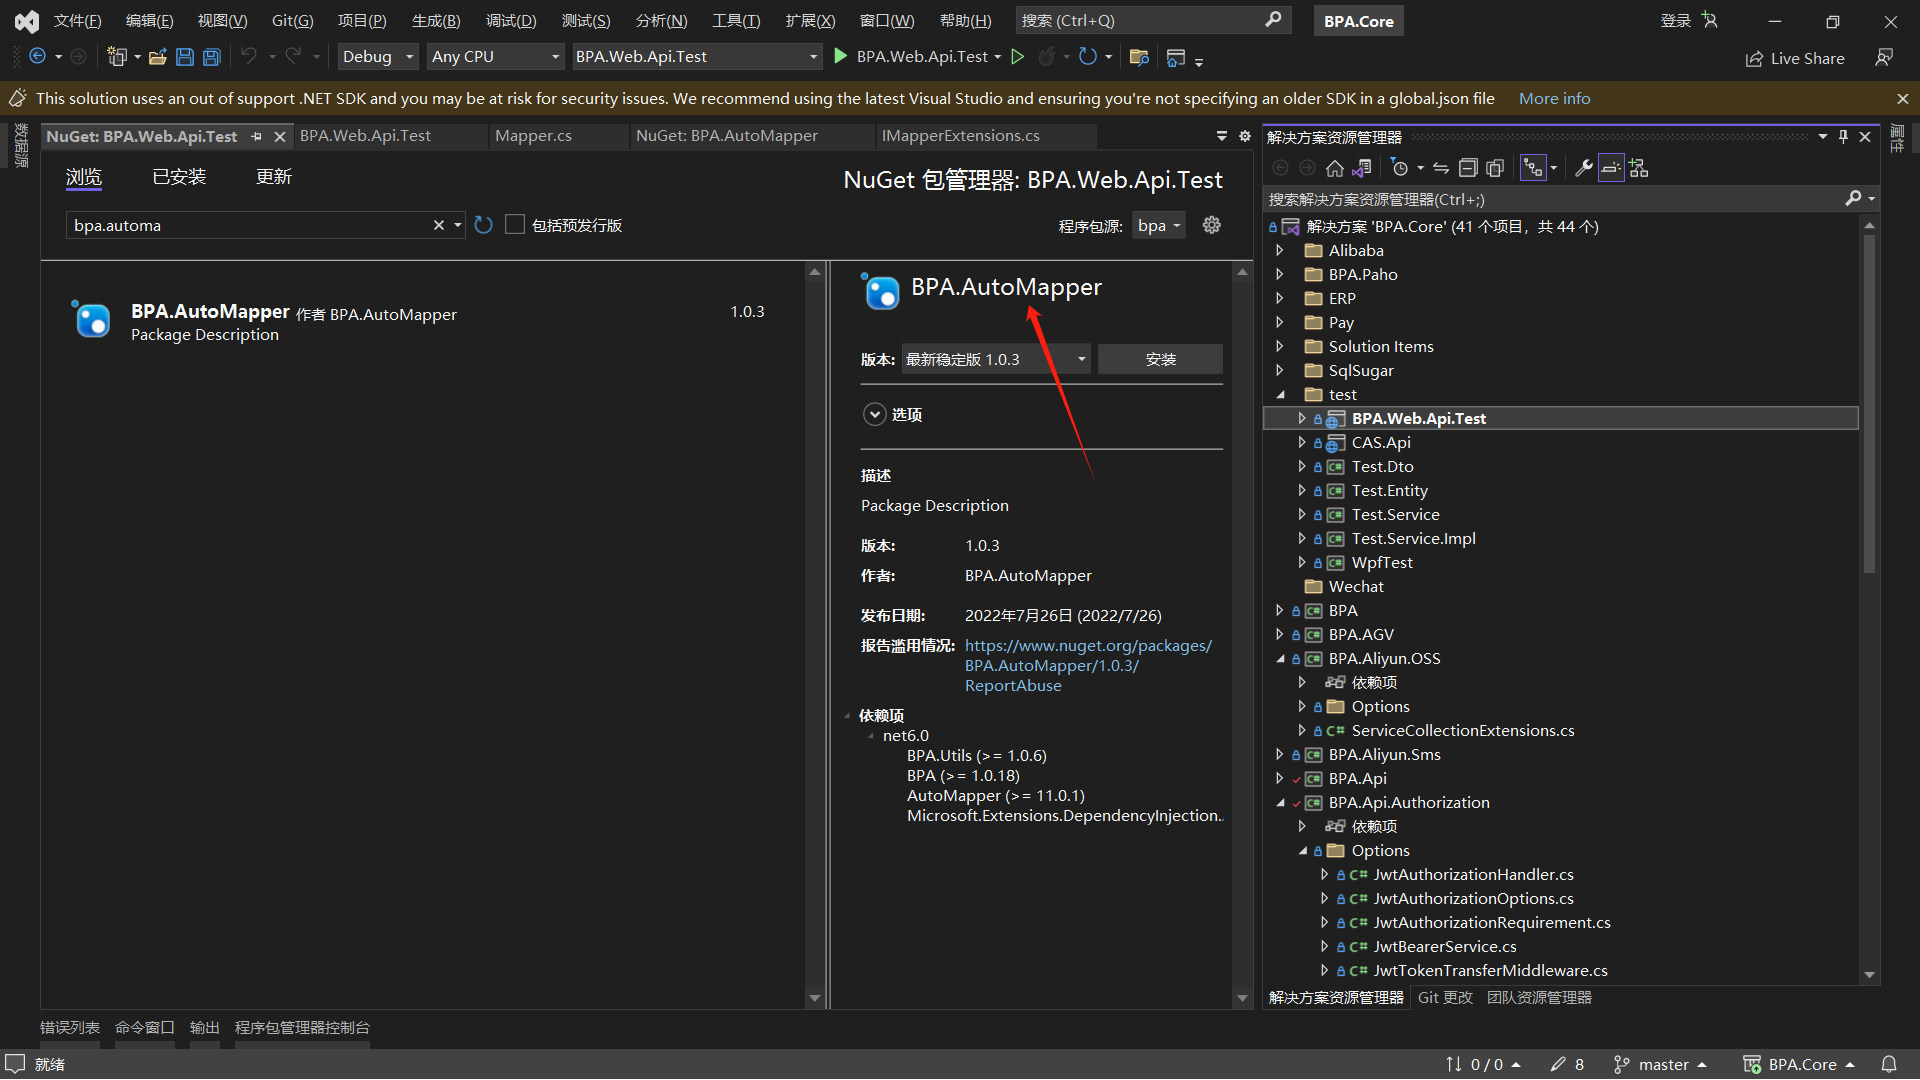Refresh the NuGet package search results
The image size is (1920, 1080).
coord(484,225)
